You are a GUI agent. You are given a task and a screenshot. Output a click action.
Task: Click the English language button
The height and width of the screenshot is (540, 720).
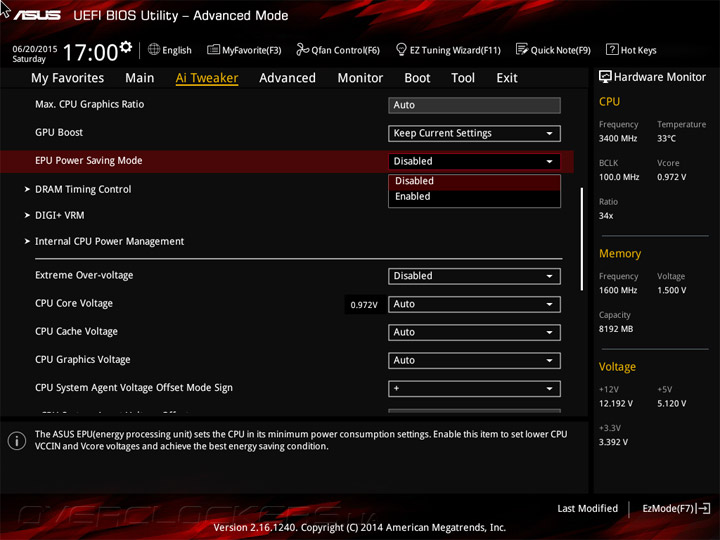(177, 50)
